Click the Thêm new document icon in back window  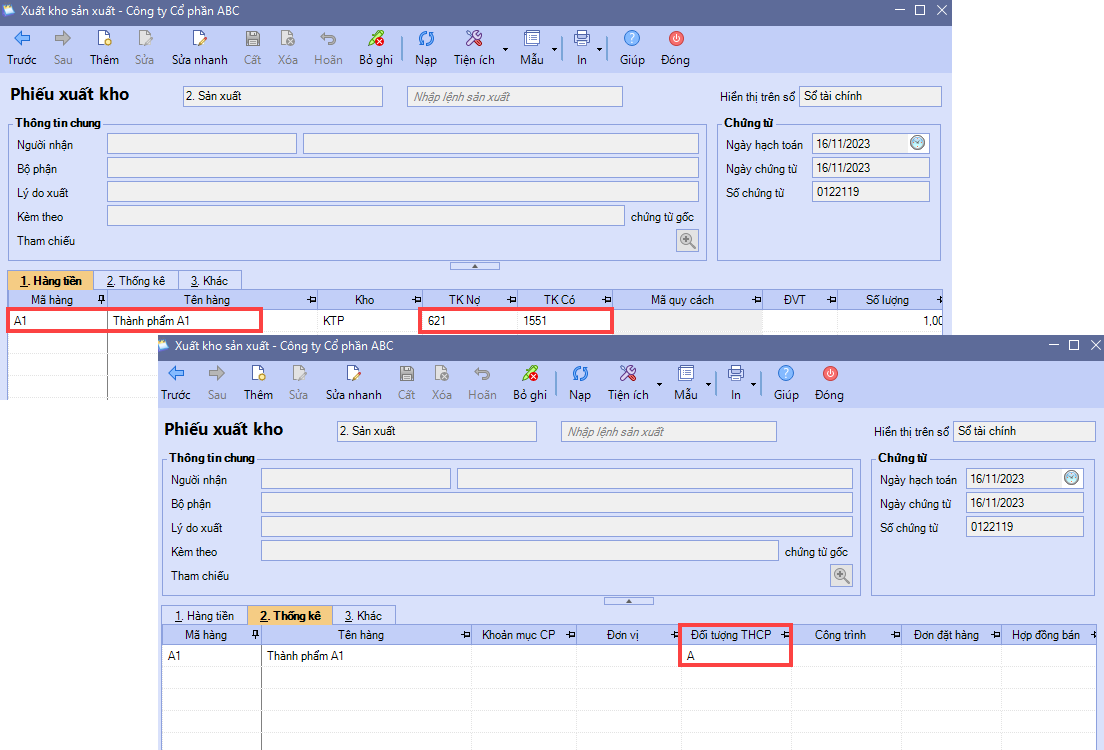(104, 40)
